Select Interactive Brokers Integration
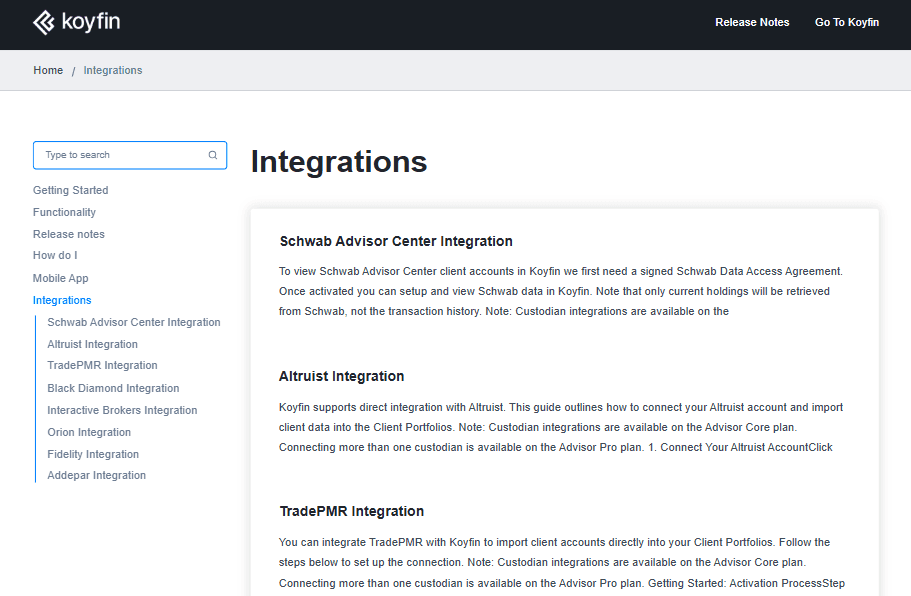 coord(122,410)
